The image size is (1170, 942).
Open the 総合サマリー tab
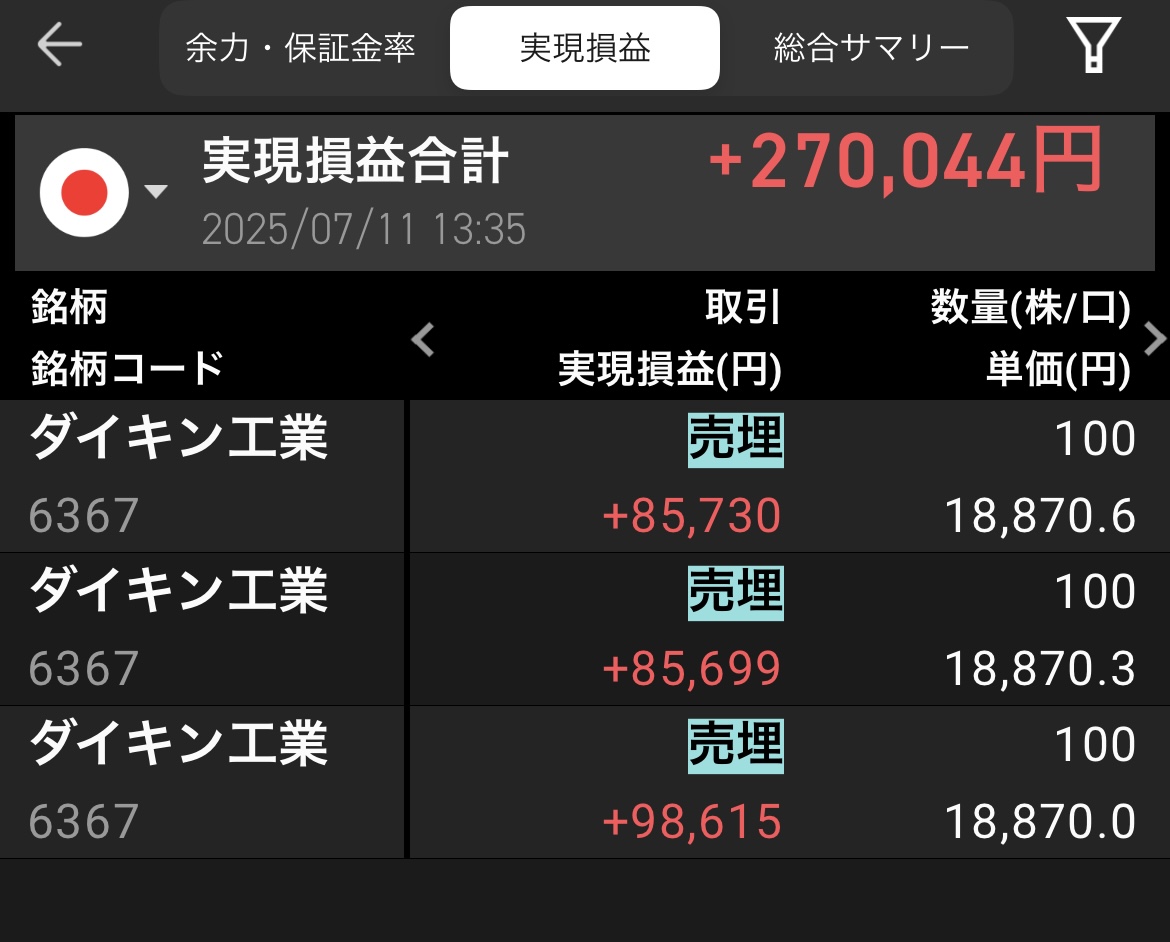pos(871,48)
